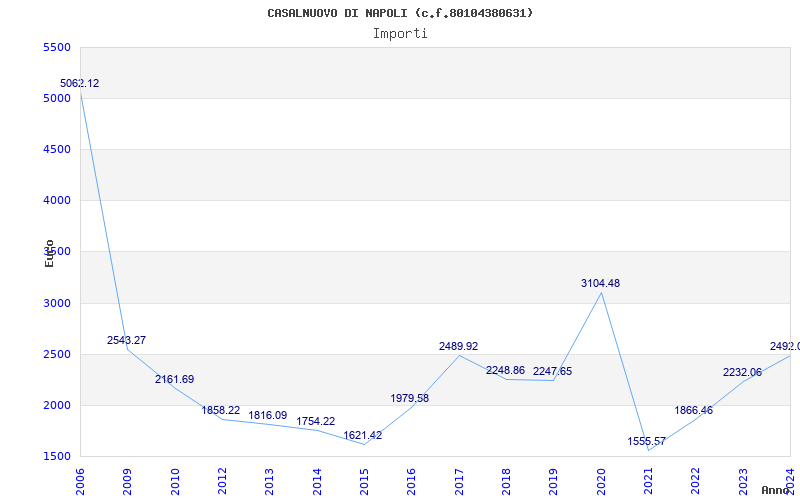
Task: Select the 1866.46 data label
Action: pyautogui.click(x=694, y=411)
